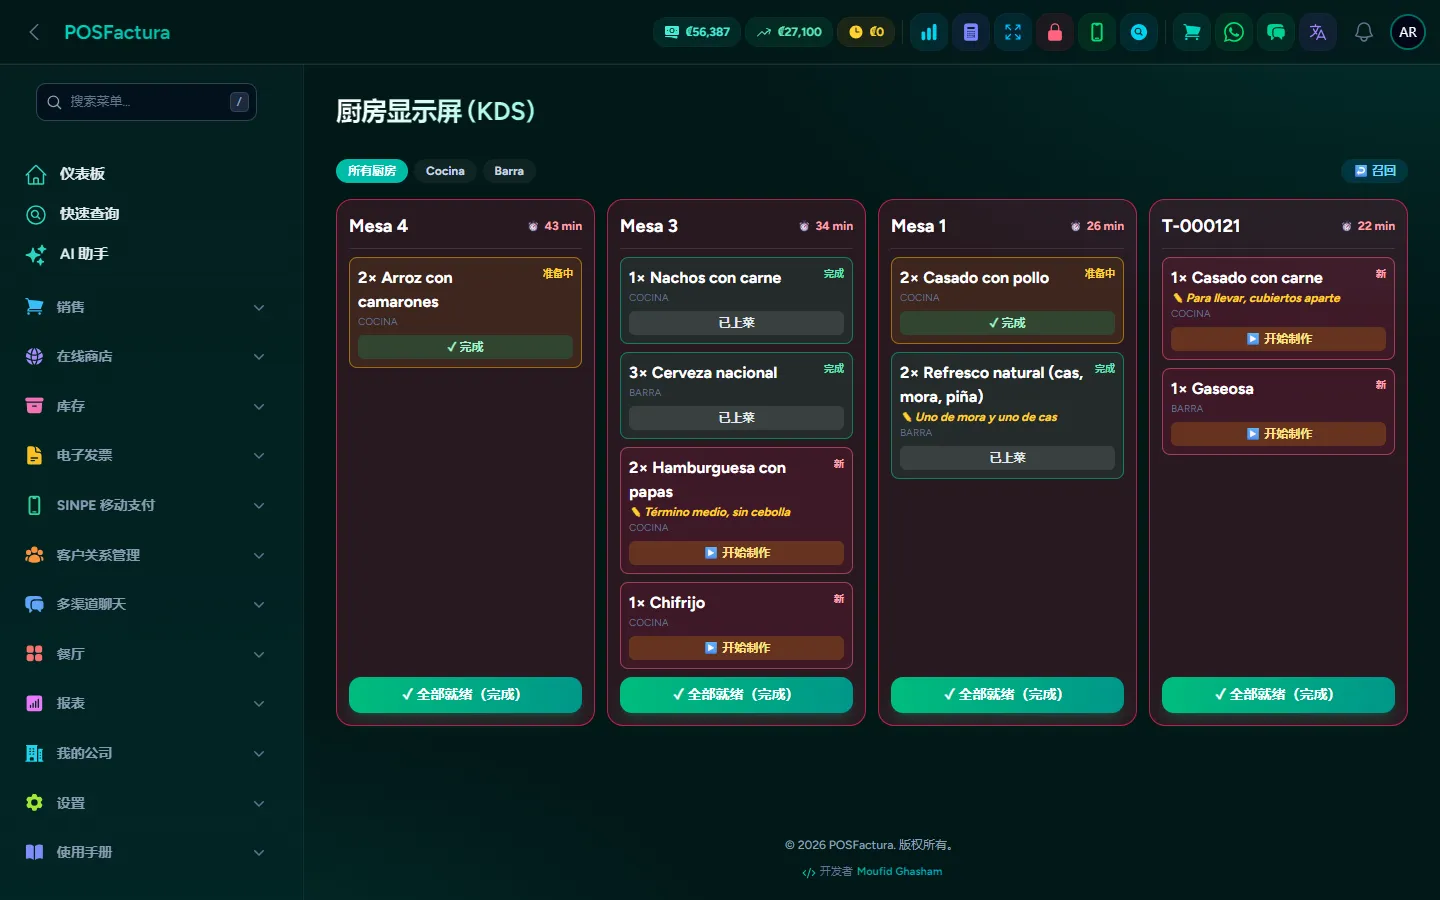Click the green mobile phone icon
Image resolution: width=1440 pixels, height=900 pixels.
[x=1097, y=32]
